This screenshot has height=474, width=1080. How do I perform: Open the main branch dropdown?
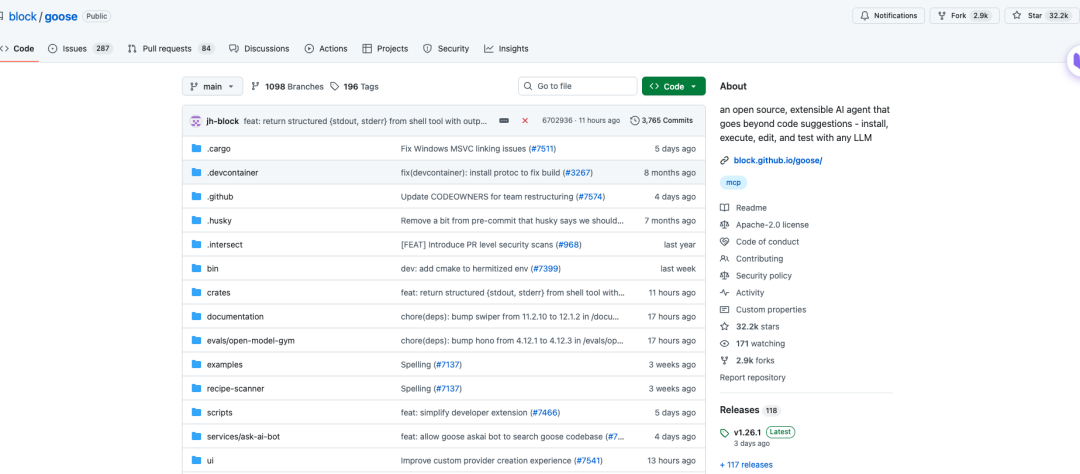click(x=212, y=86)
